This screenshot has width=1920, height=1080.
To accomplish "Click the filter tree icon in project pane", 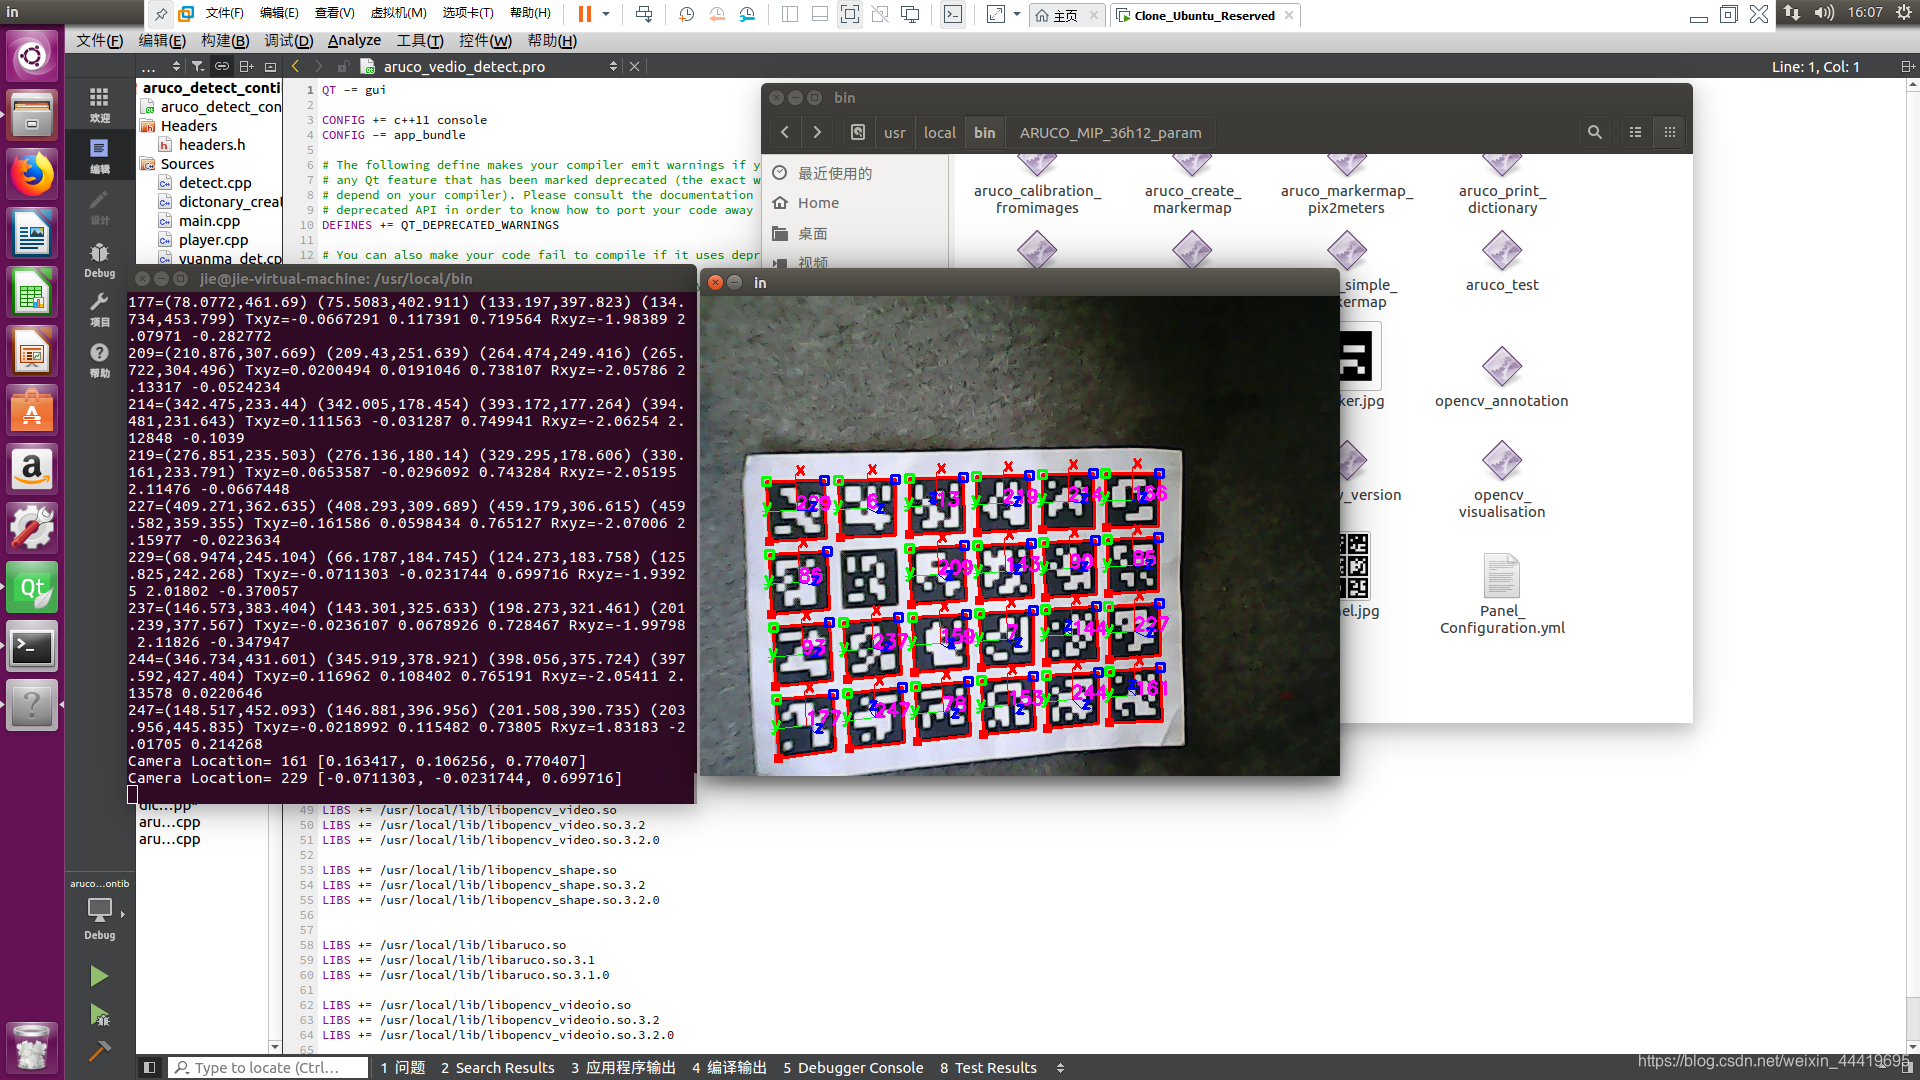I will pos(198,66).
